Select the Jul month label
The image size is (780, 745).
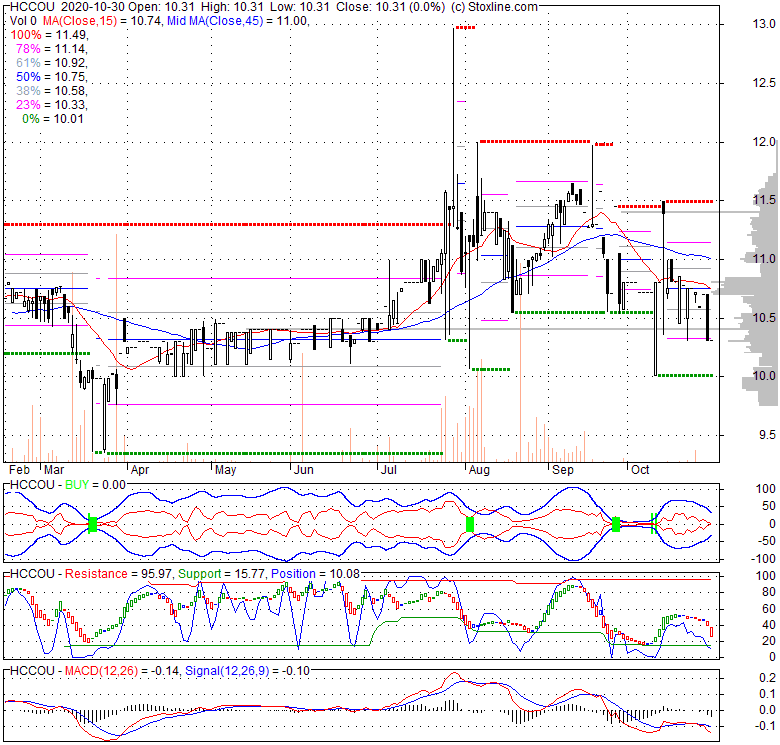coord(389,470)
